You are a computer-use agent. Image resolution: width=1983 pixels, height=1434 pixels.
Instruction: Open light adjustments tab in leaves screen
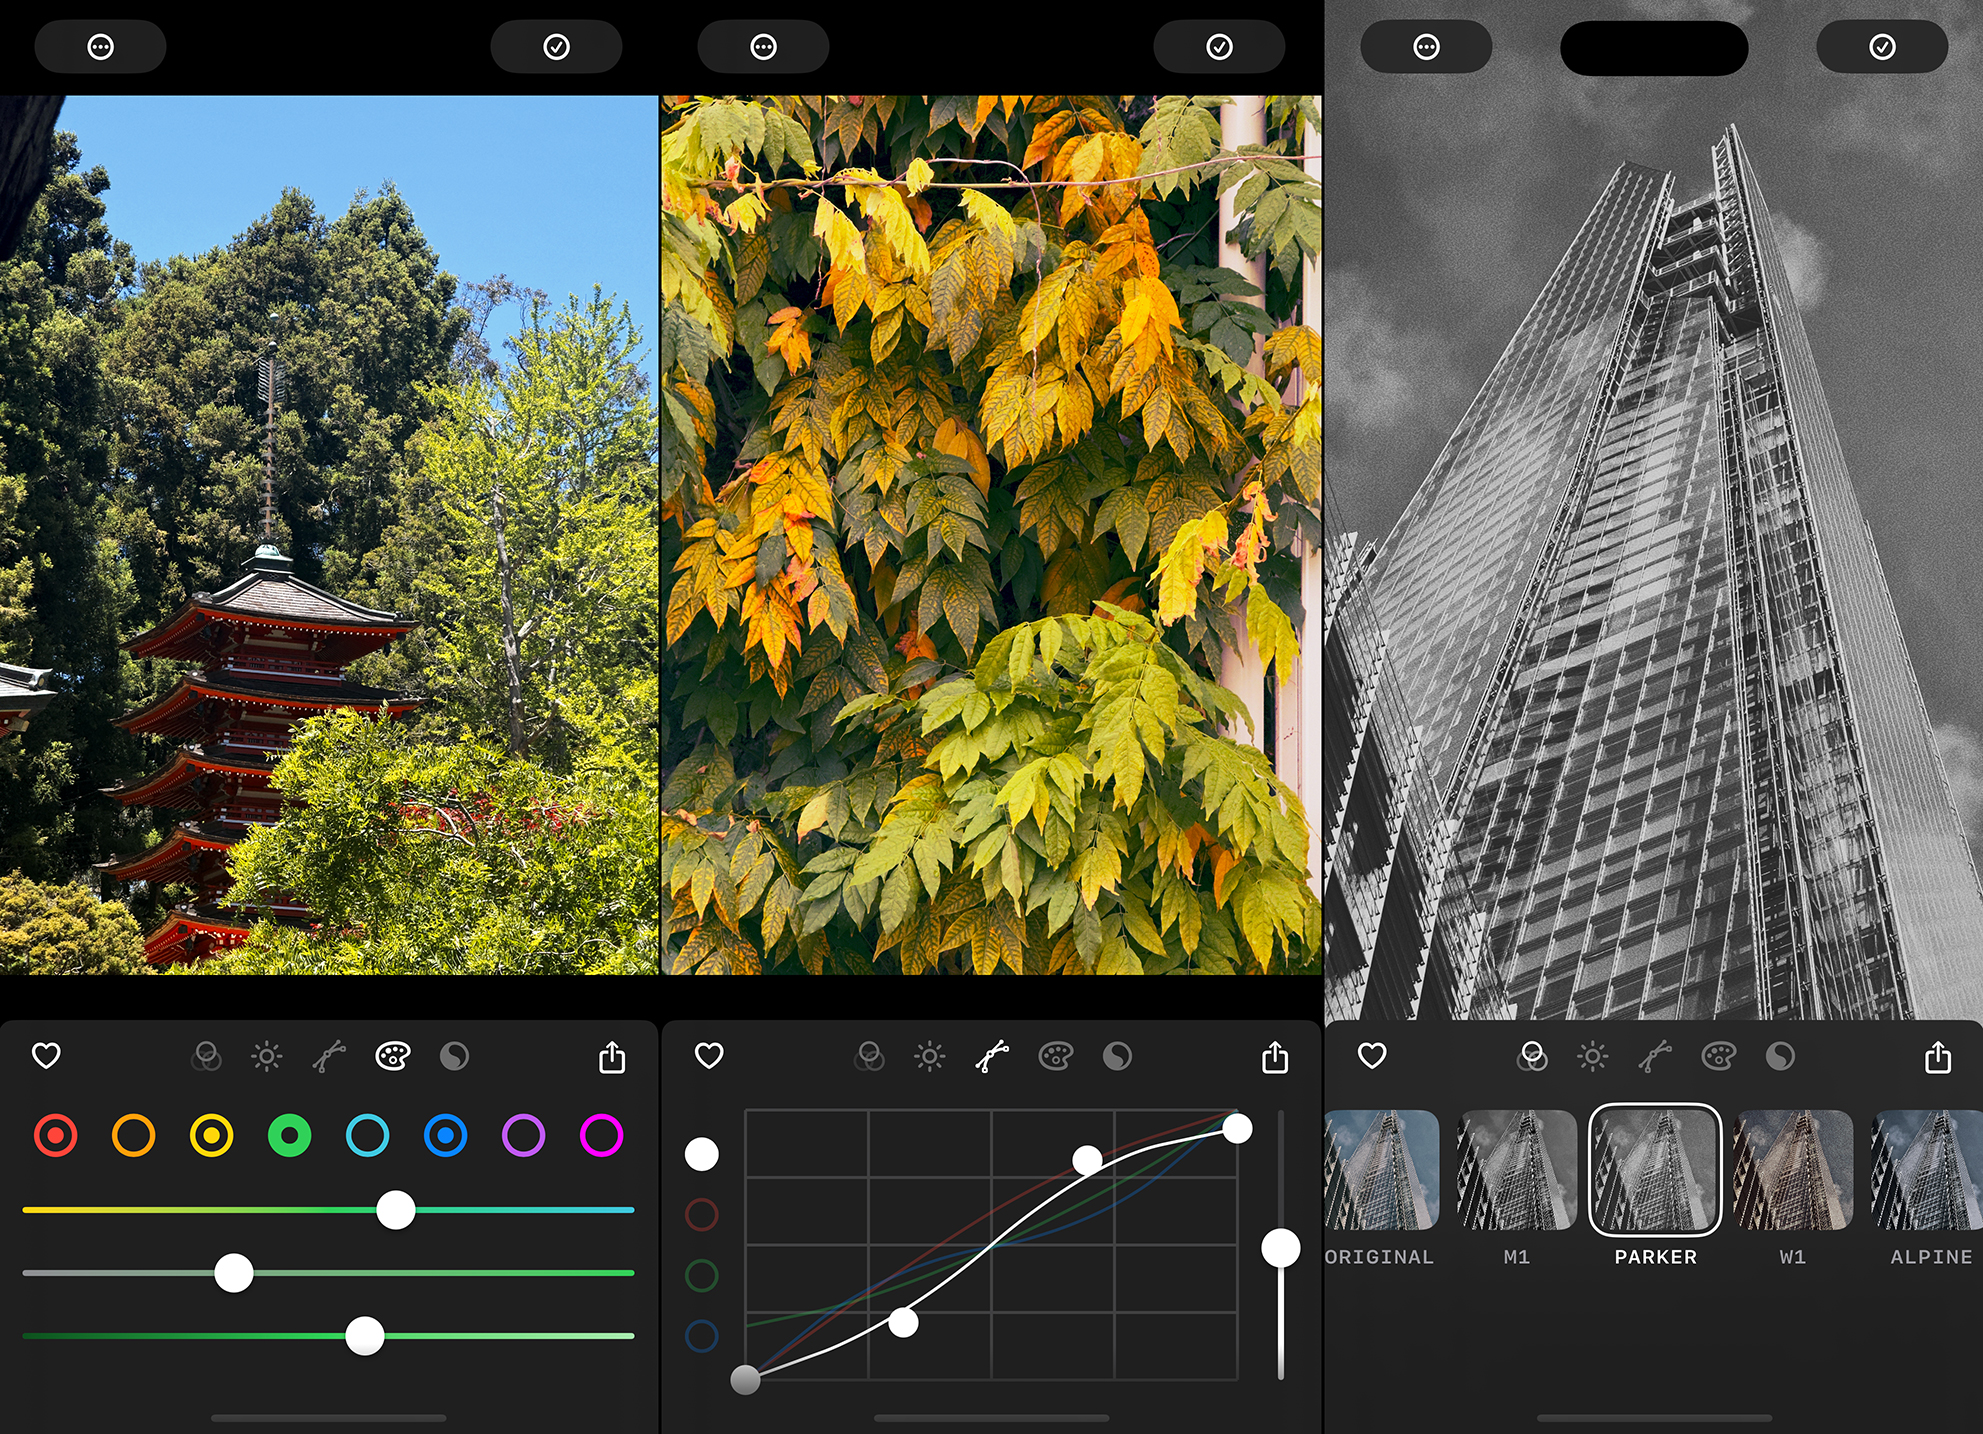point(930,1056)
